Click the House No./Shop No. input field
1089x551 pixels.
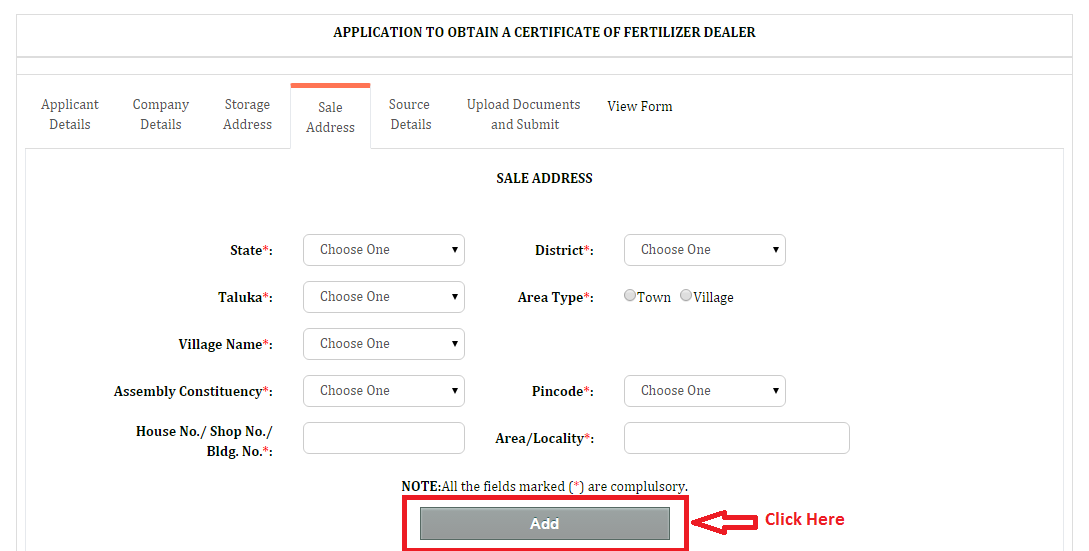[x=384, y=438]
